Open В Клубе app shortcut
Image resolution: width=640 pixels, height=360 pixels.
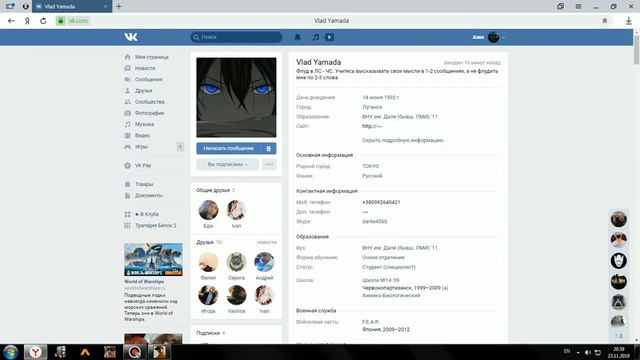point(147,214)
